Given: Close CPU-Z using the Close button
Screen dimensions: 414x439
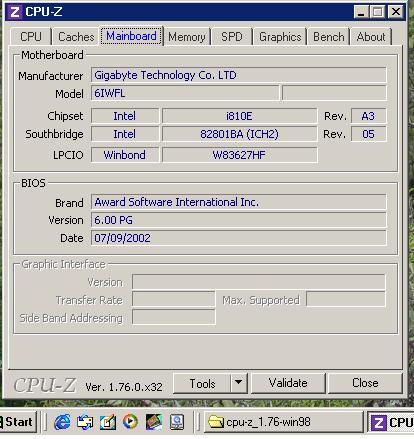Looking at the screenshot, I should [365, 383].
